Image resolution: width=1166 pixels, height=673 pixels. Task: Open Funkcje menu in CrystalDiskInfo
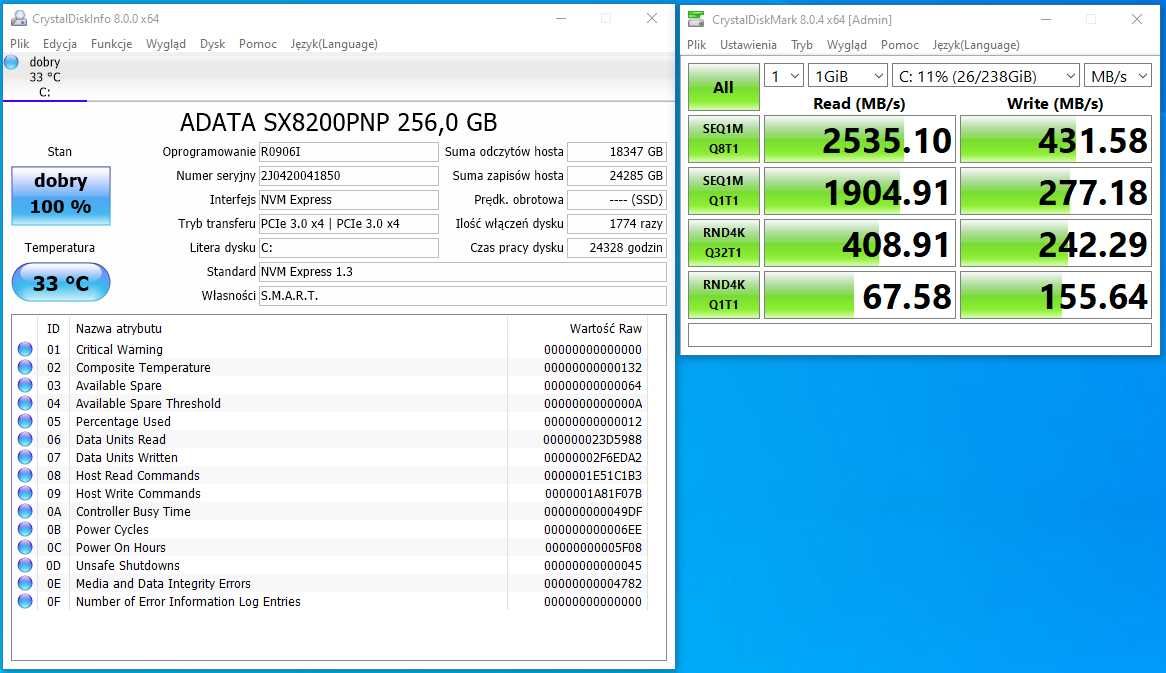pos(112,44)
